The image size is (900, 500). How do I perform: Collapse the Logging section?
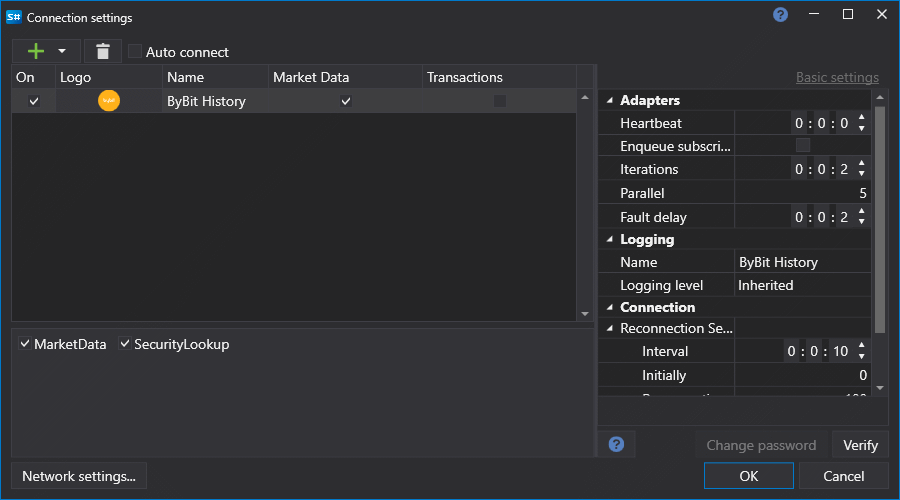[609, 240]
